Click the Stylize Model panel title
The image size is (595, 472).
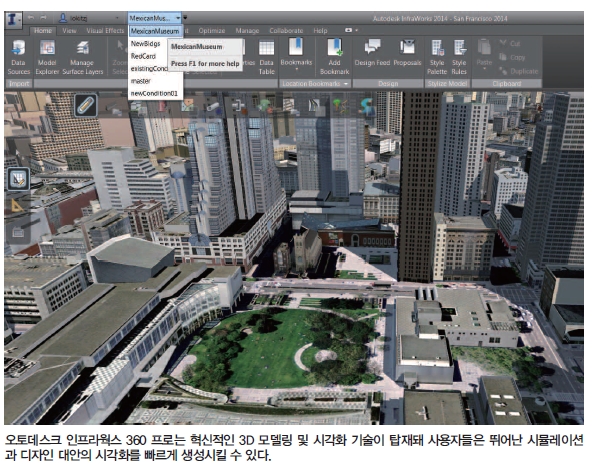pyautogui.click(x=447, y=84)
